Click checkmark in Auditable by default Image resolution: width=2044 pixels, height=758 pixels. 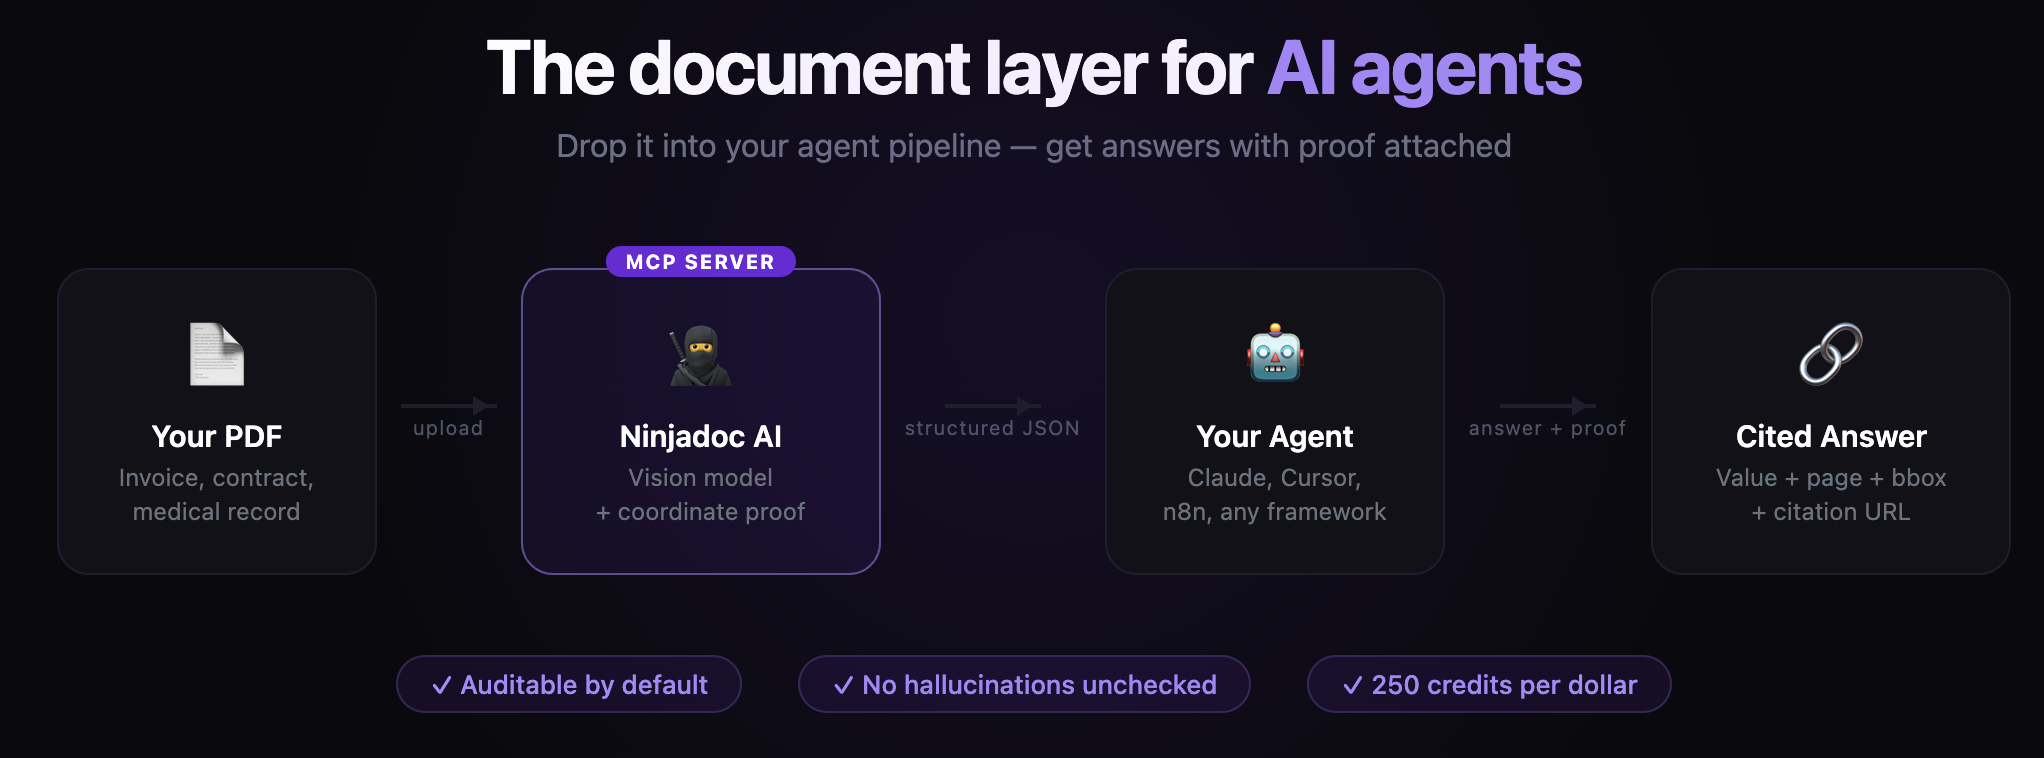tap(442, 686)
